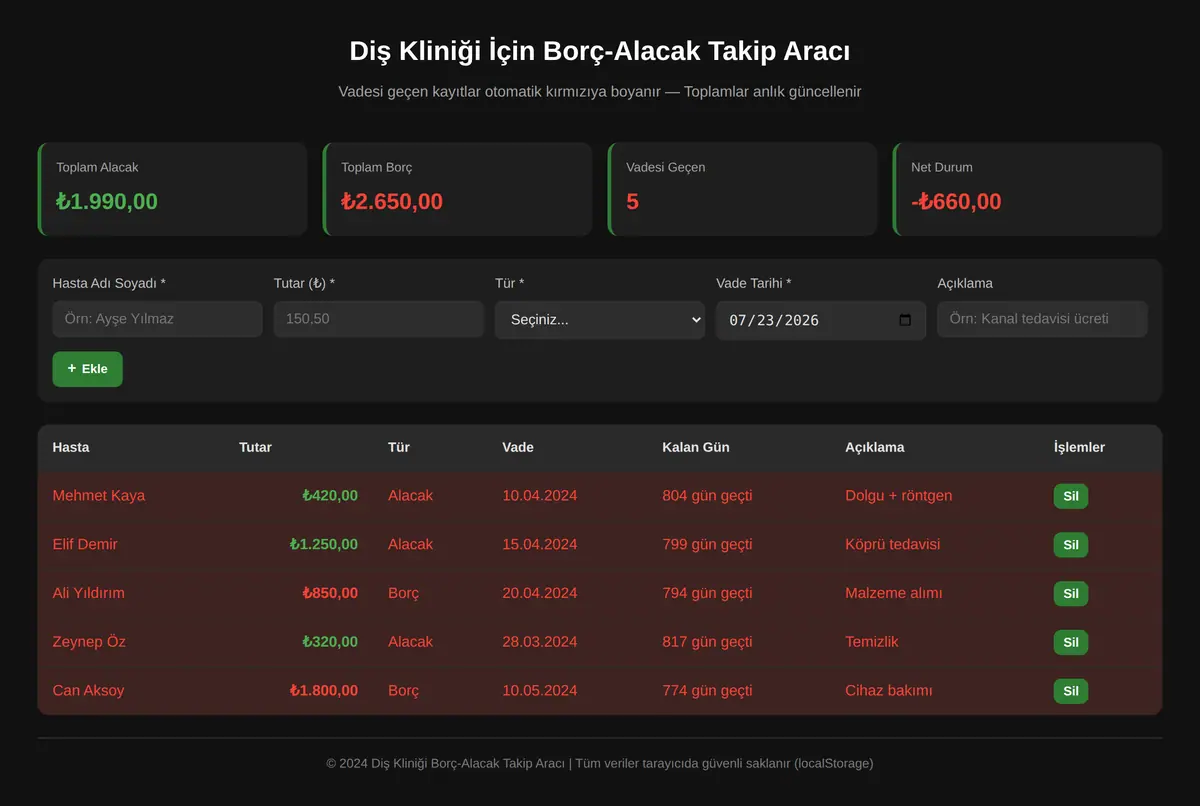The height and width of the screenshot is (806, 1200).
Task: Select the name Can Aksoy
Action: [89, 690]
